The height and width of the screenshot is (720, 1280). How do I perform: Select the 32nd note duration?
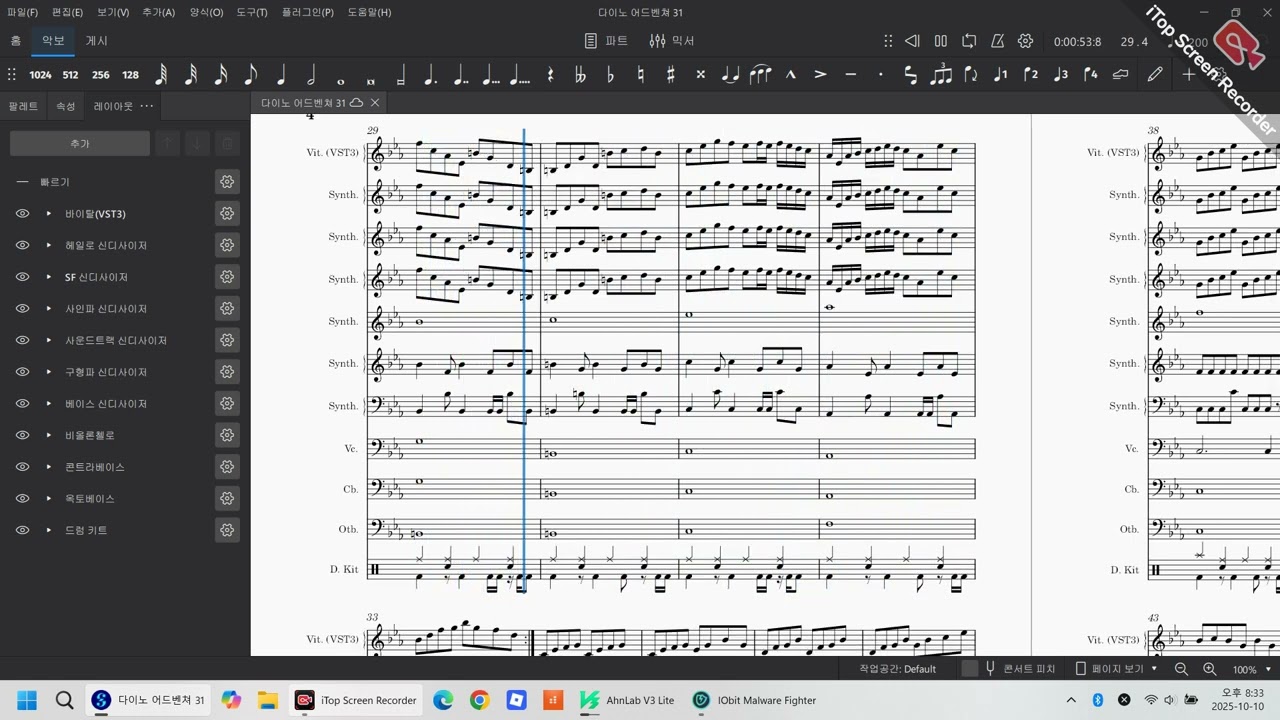(191, 74)
